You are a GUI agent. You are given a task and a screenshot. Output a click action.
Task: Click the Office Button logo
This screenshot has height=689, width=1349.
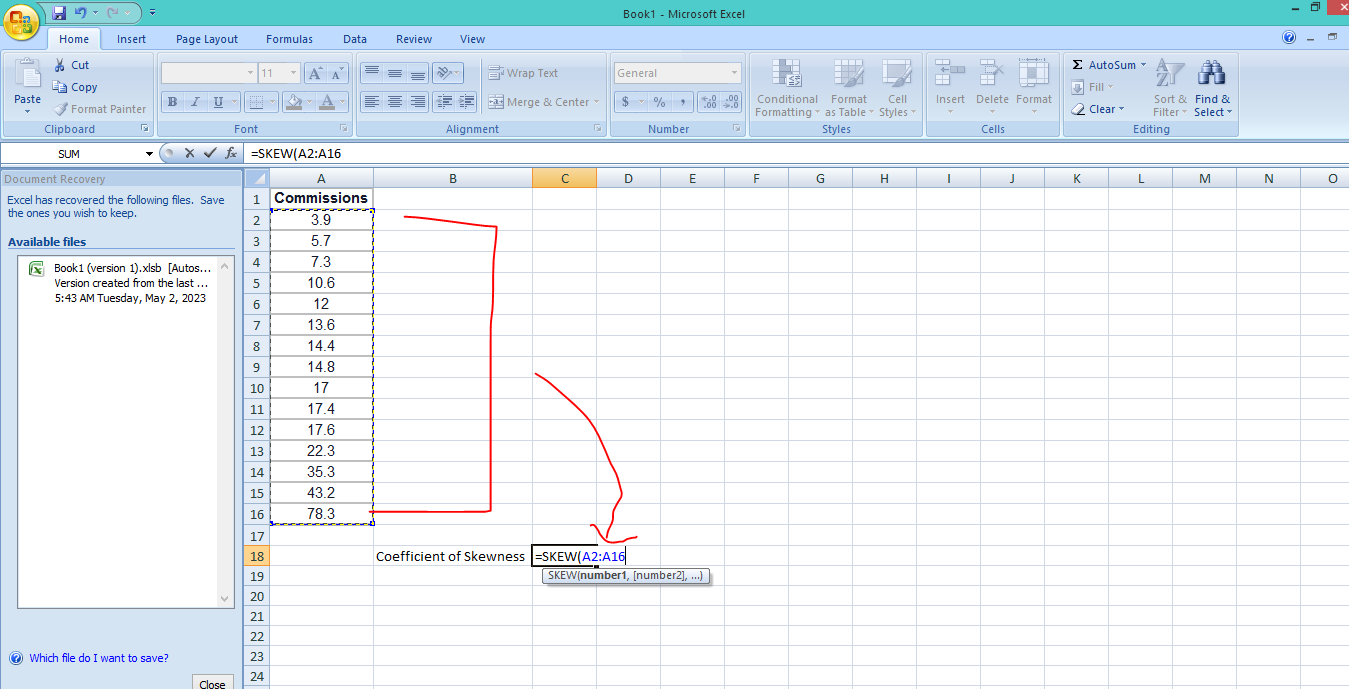point(20,20)
